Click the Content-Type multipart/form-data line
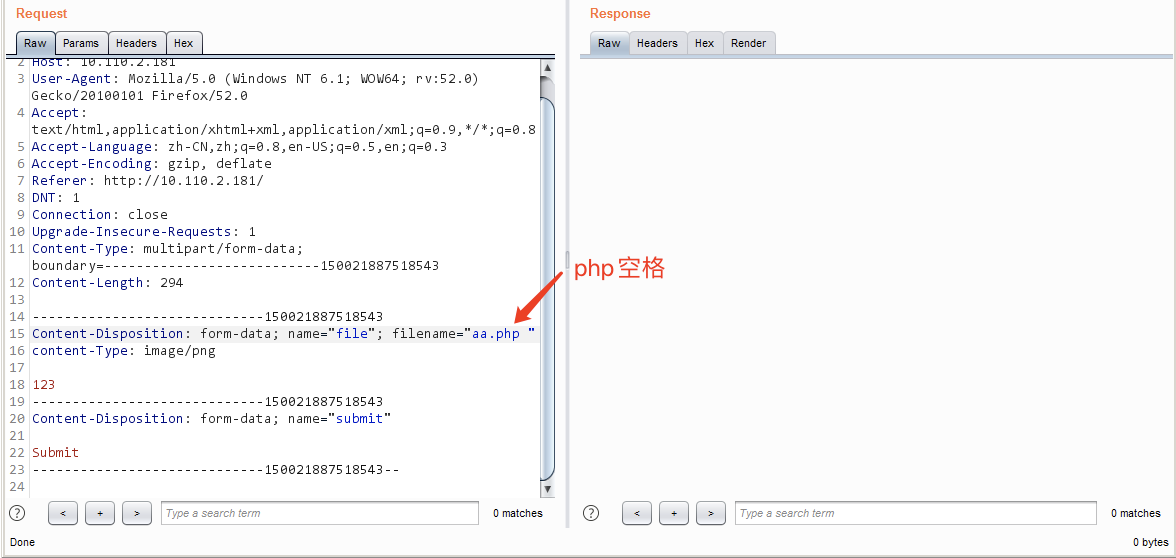 click(235, 257)
